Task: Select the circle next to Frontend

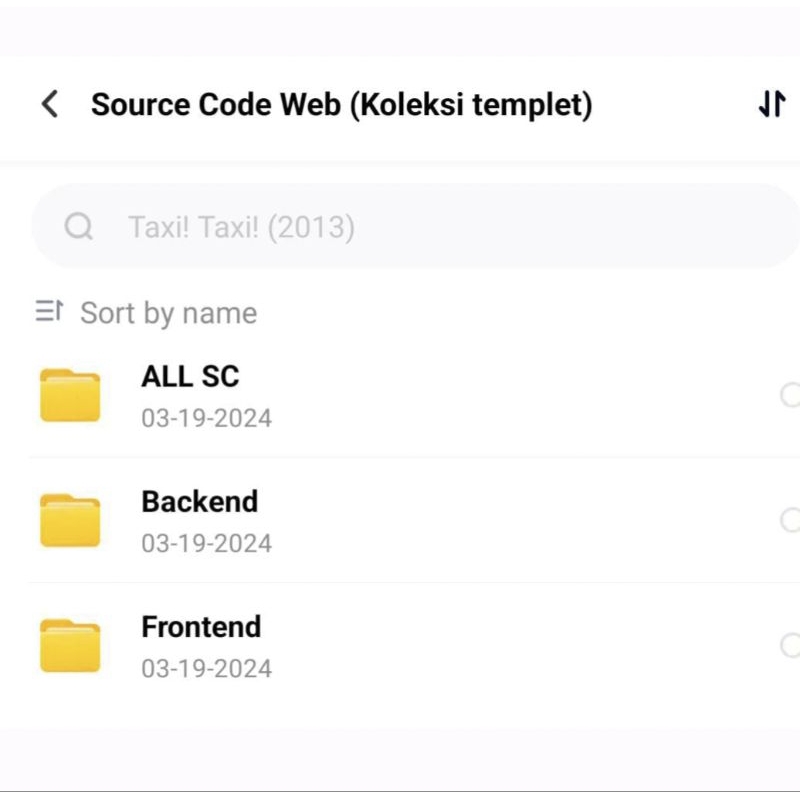Action: coord(793,645)
